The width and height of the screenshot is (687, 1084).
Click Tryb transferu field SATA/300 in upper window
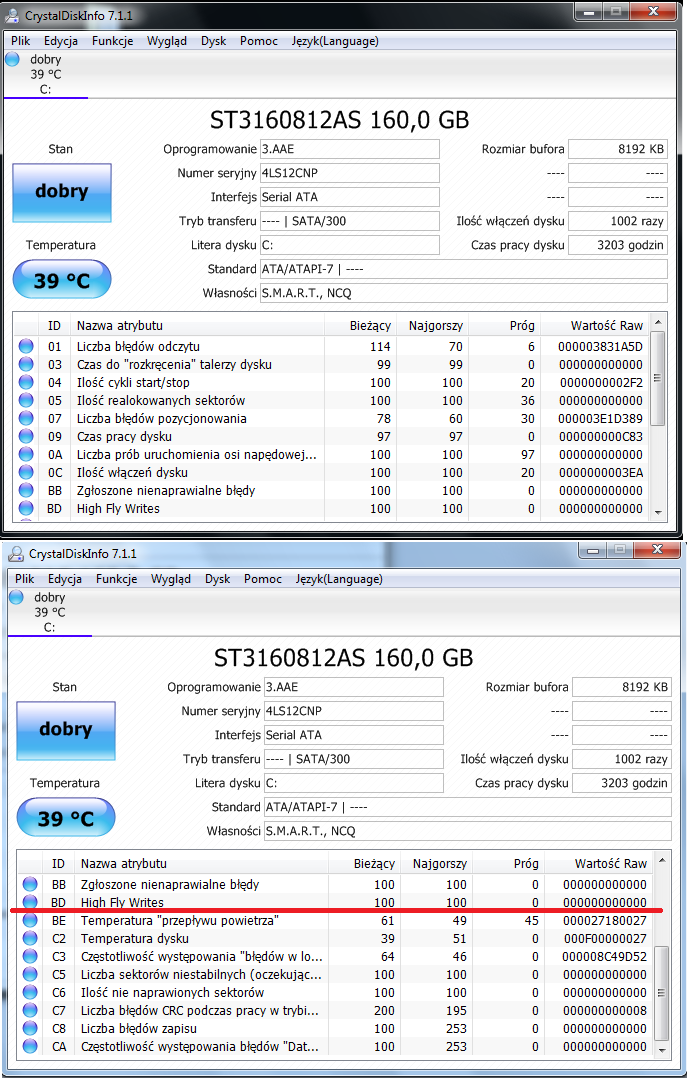click(x=350, y=221)
